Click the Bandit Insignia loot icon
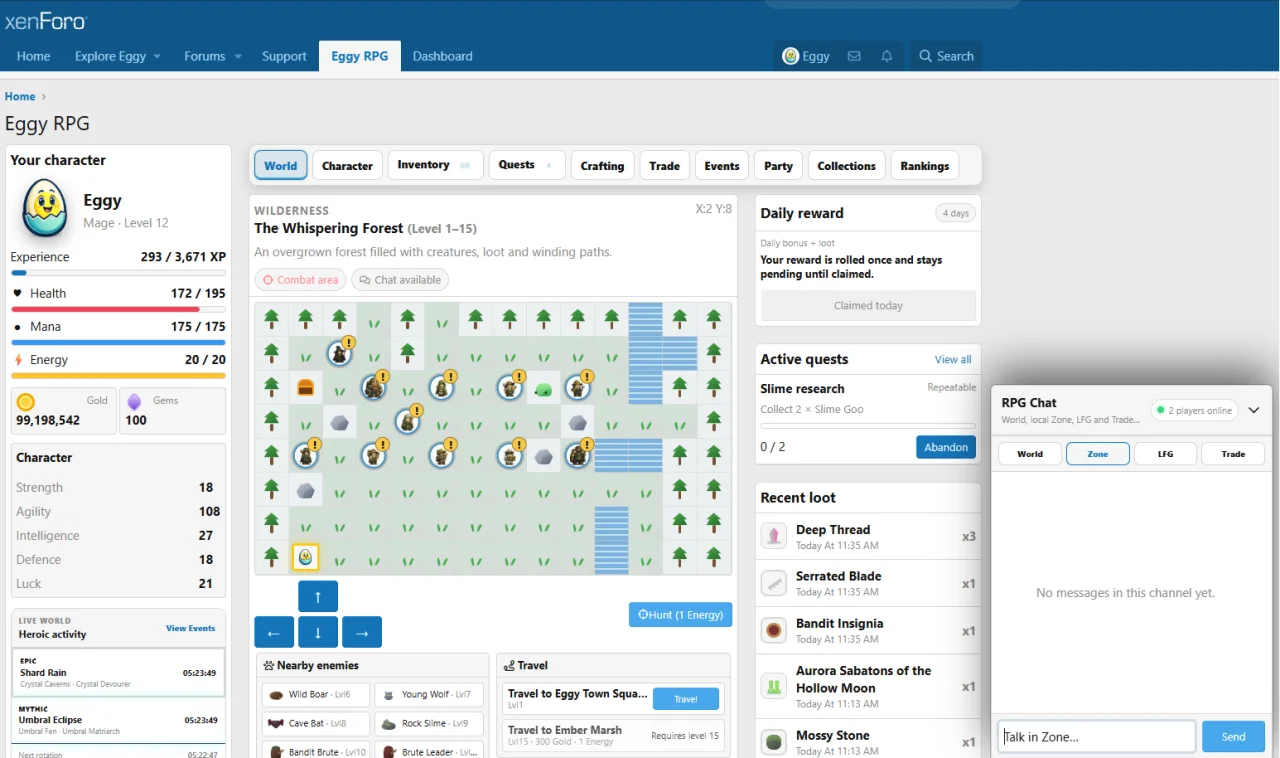This screenshot has width=1280, height=758. pyautogui.click(x=773, y=631)
